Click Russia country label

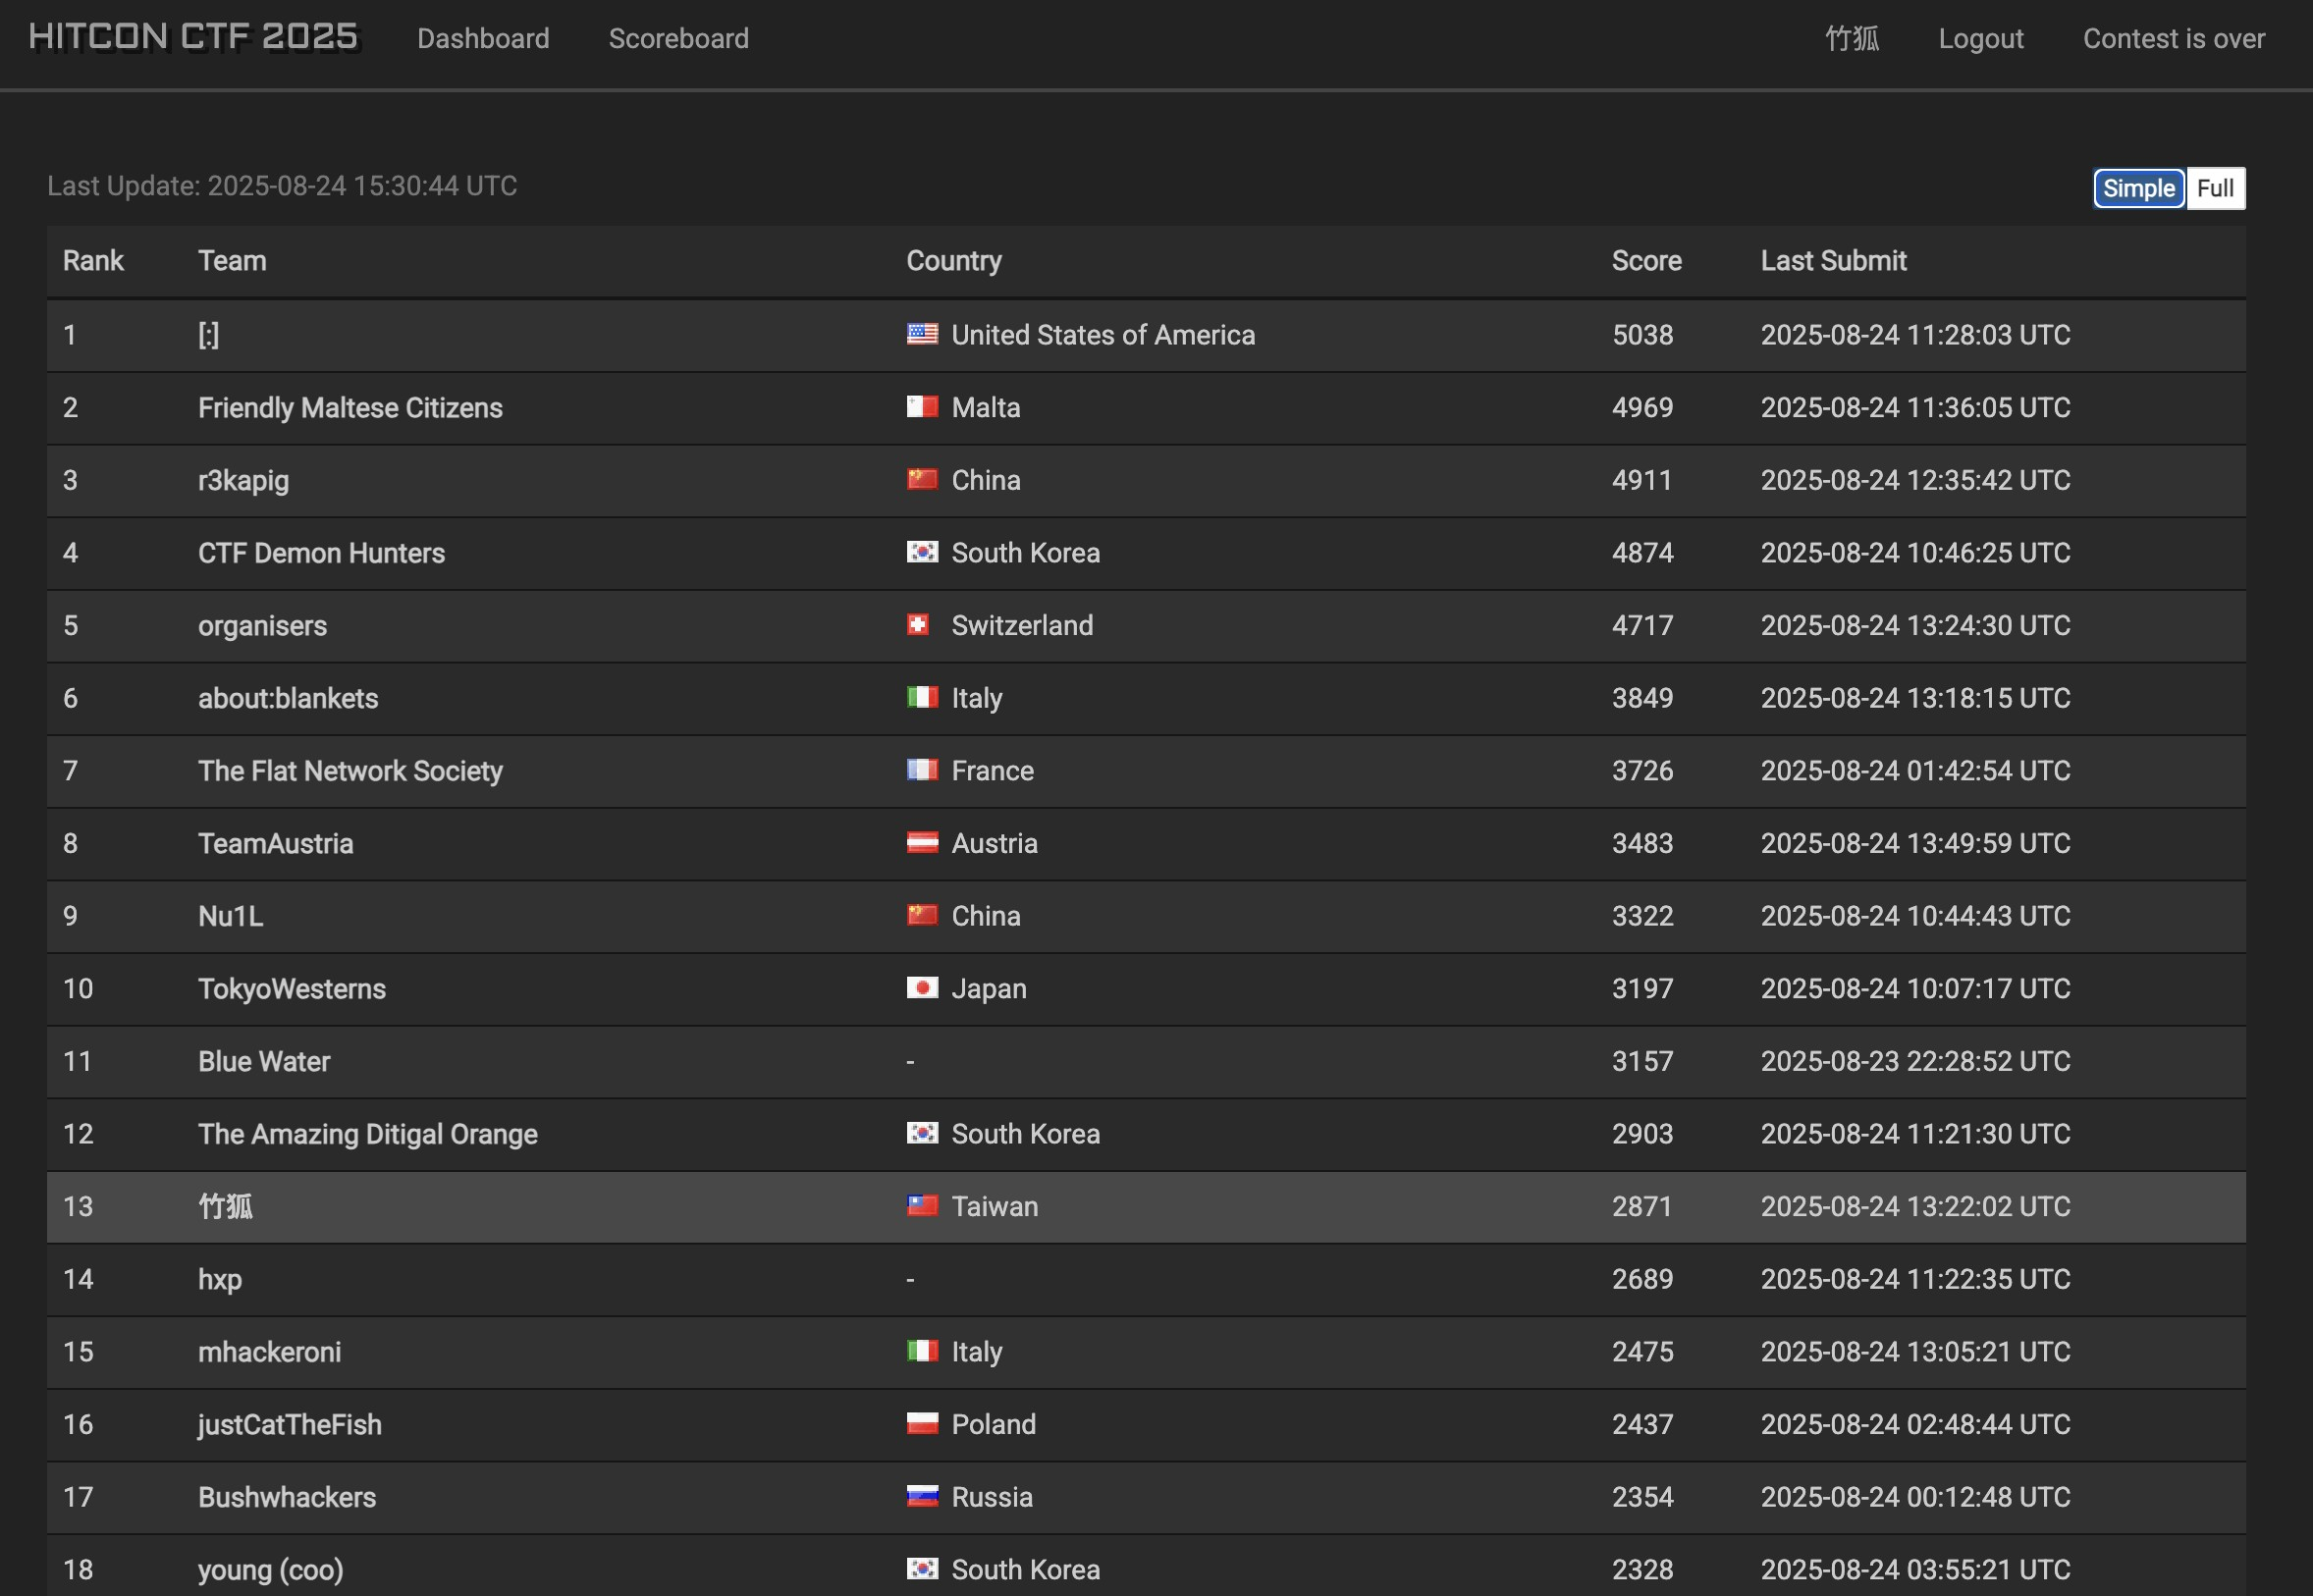point(992,1497)
